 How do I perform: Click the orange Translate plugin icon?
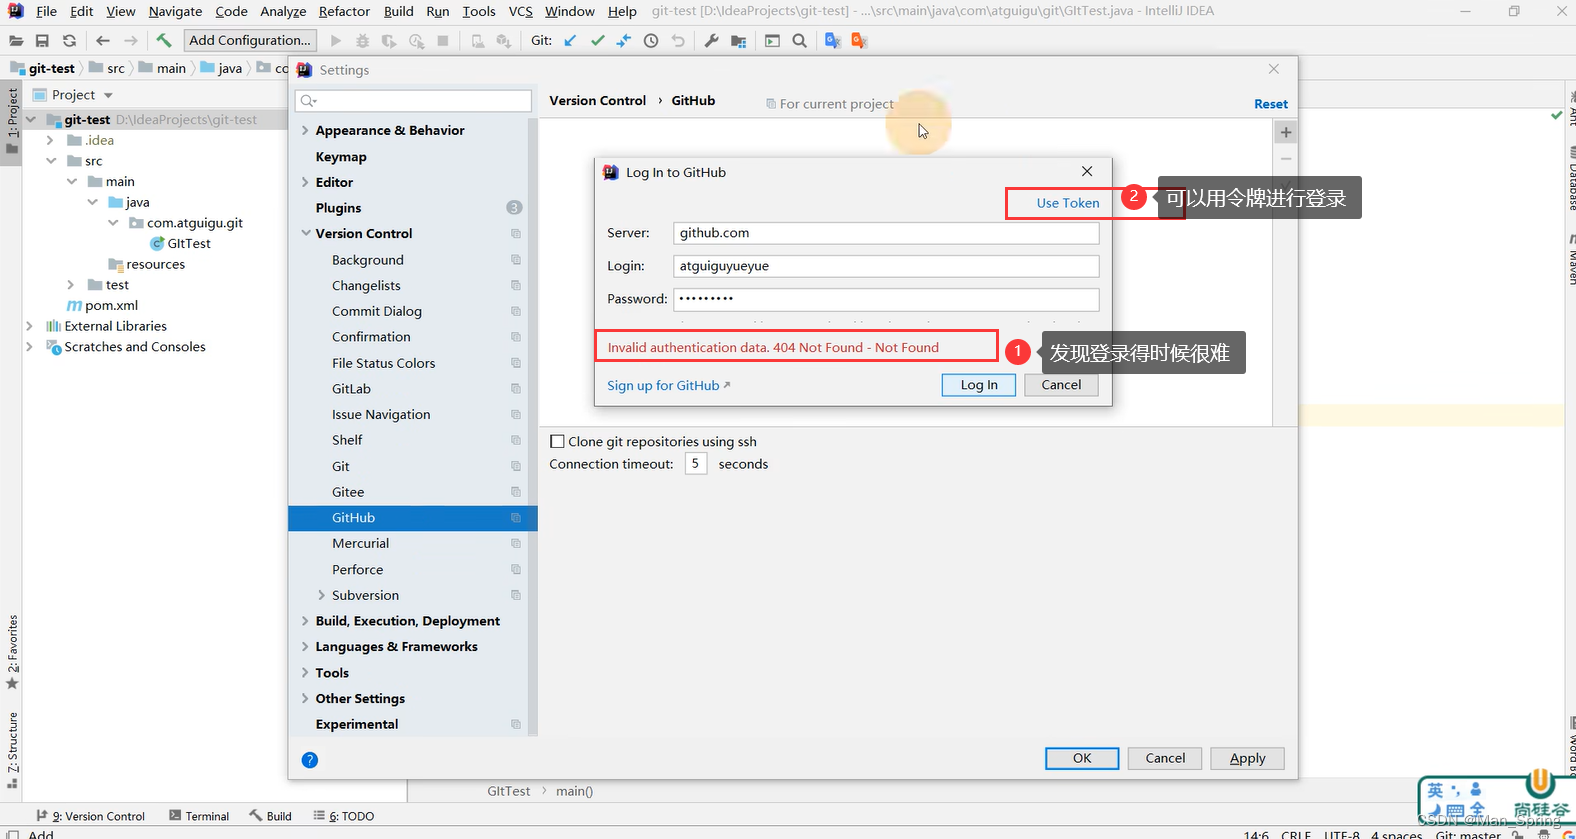pos(859,41)
